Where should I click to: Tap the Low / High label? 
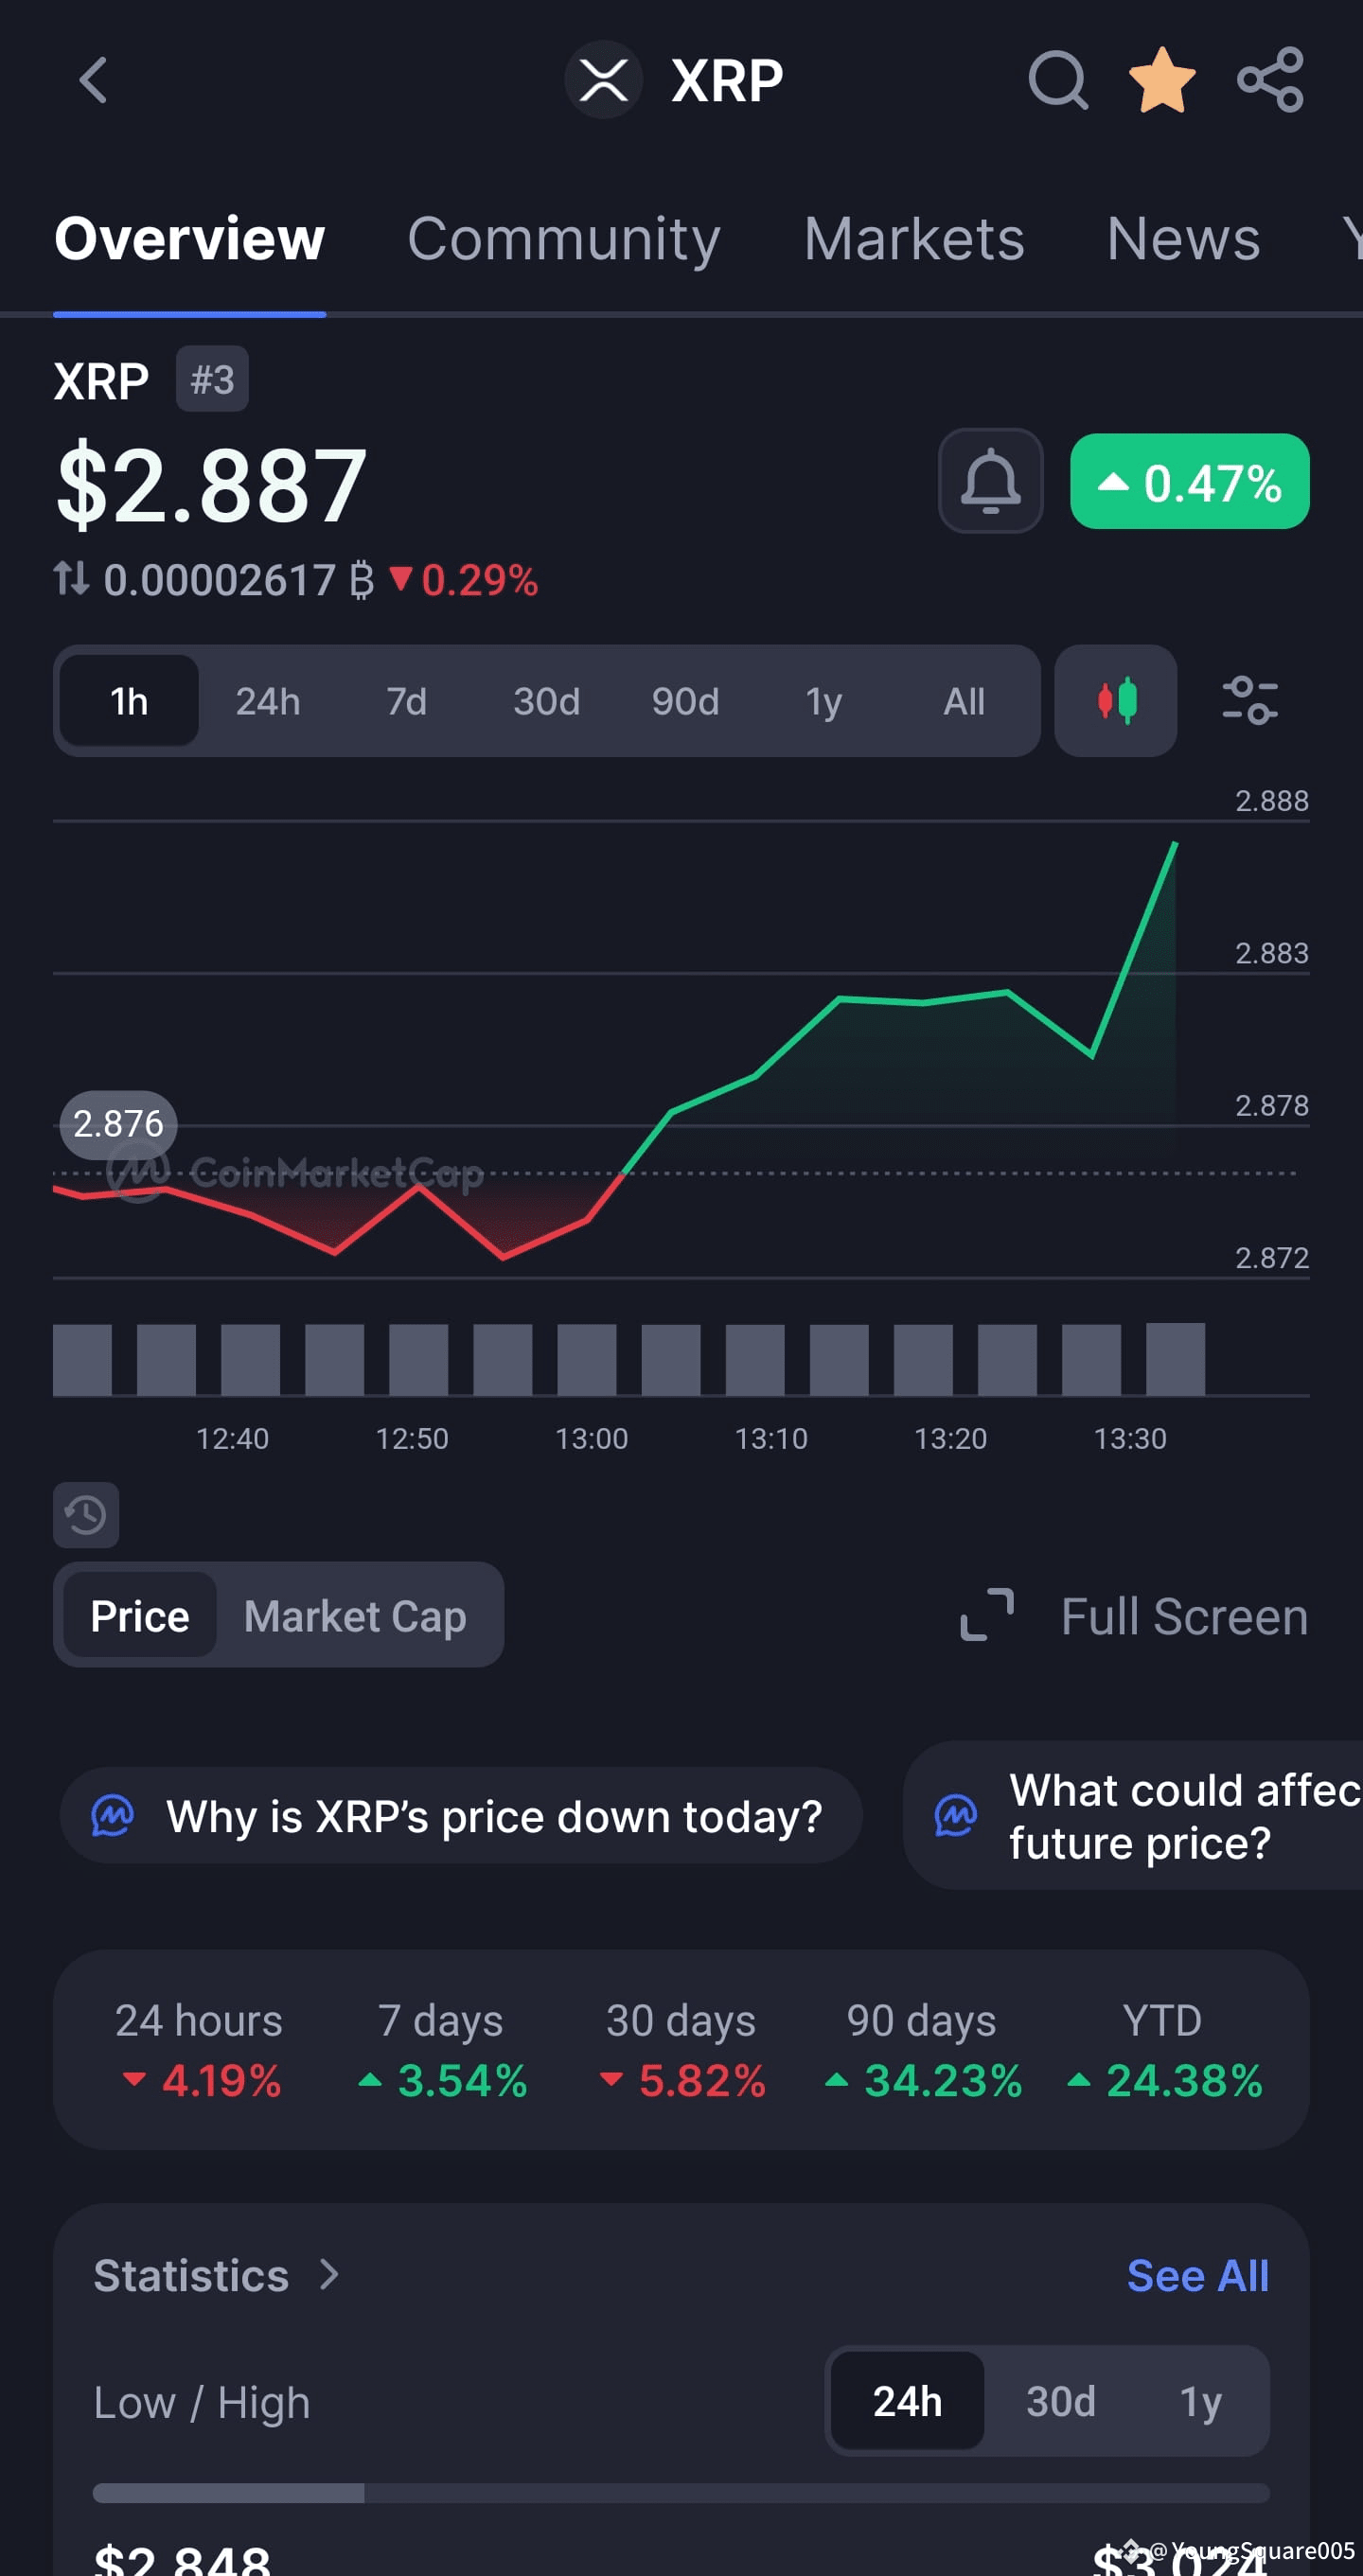[x=202, y=2402]
